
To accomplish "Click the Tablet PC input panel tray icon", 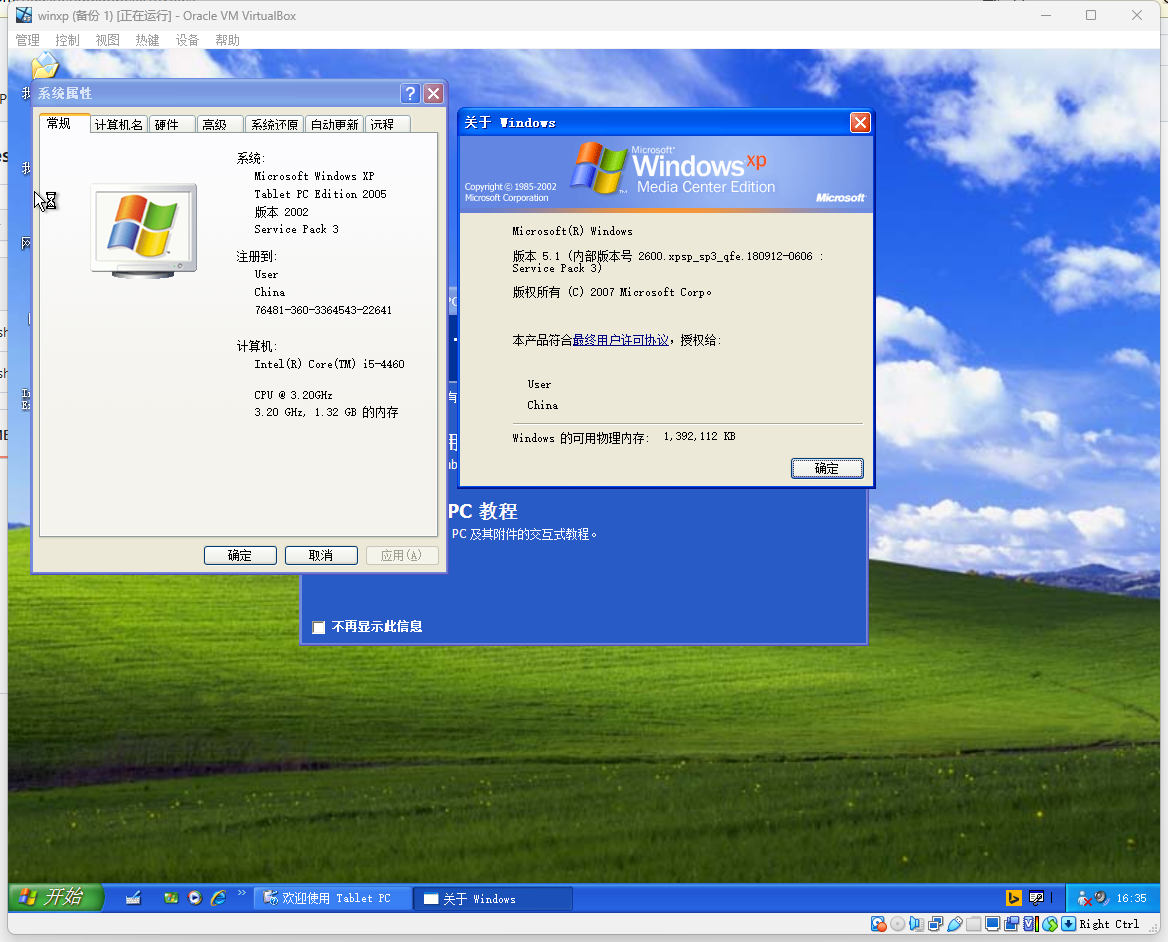I will 1036,898.
